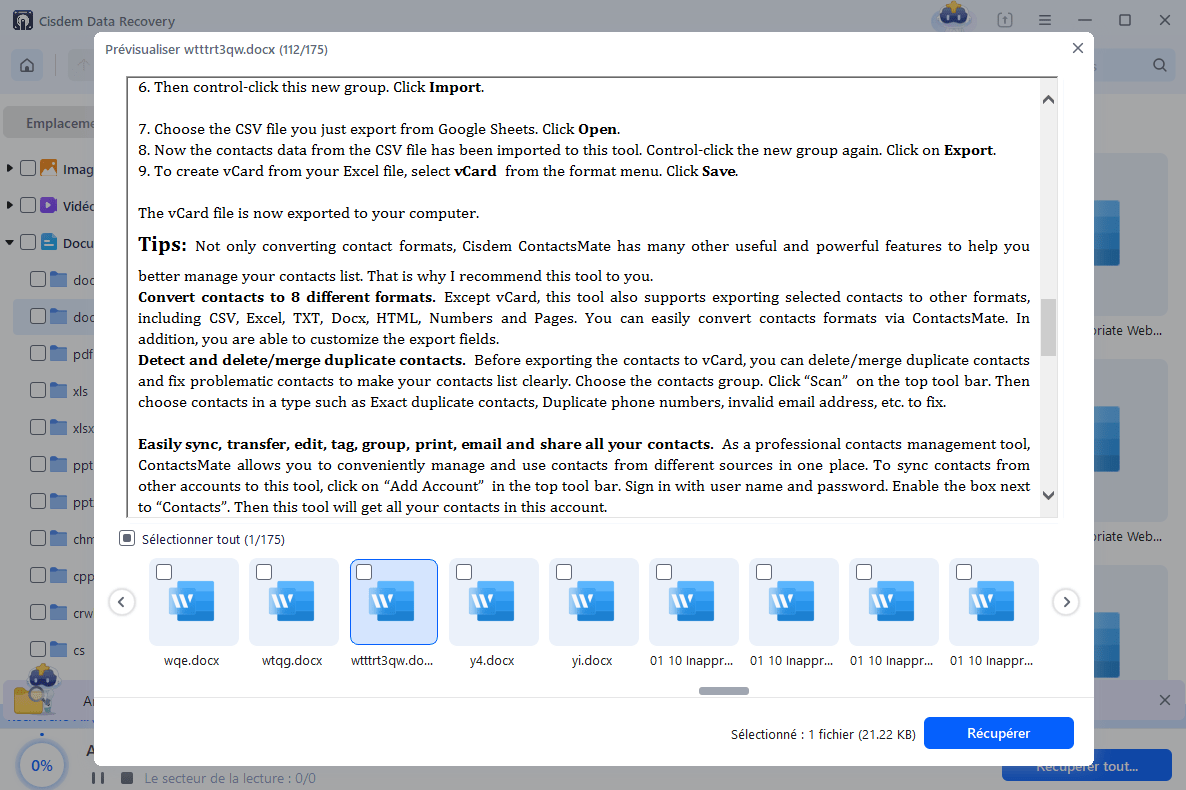Click the Word icon of y4.docx
Viewport: 1186px width, 790px height.
492,601
